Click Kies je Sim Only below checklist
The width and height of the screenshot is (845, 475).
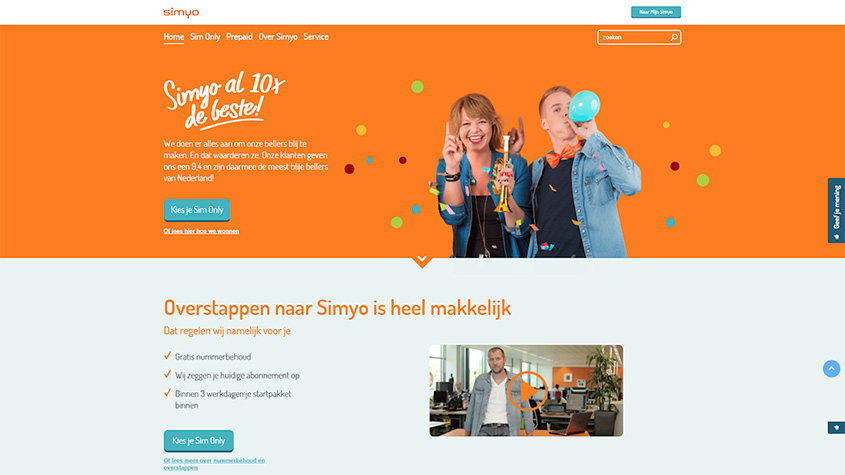[198, 440]
